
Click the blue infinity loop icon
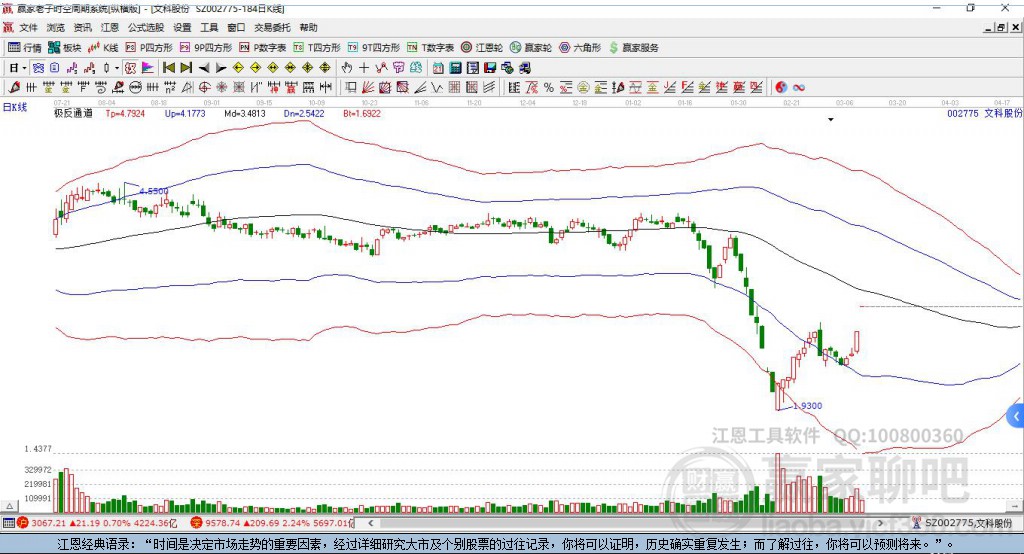tap(799, 87)
